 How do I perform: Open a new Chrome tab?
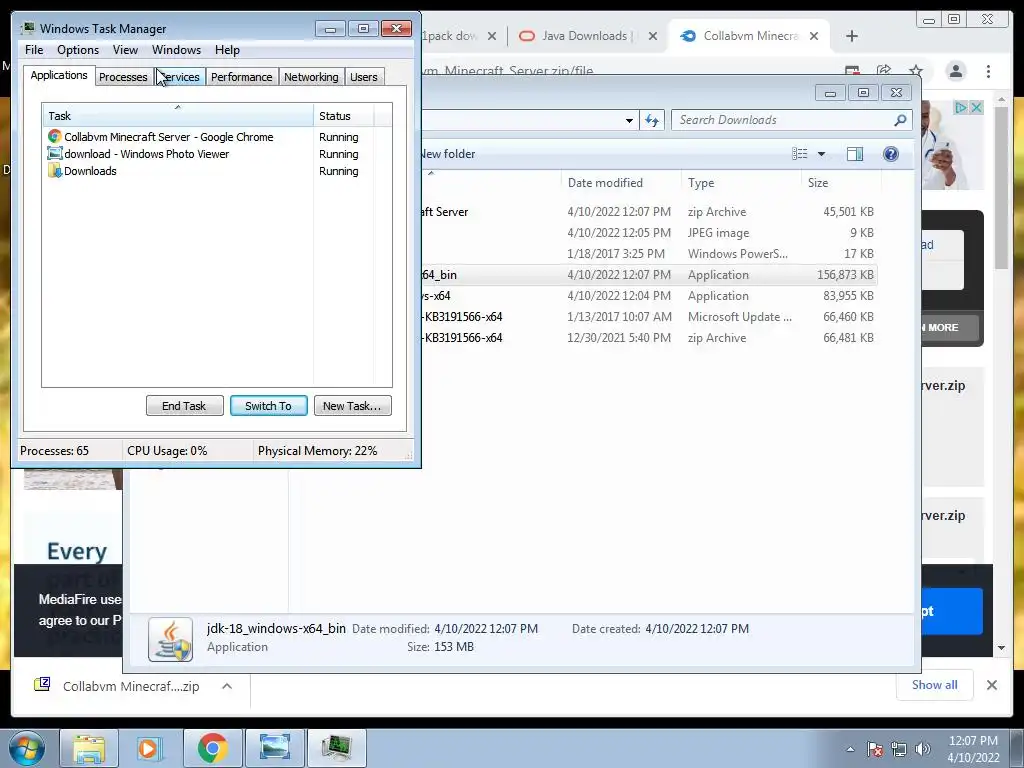[x=852, y=37]
